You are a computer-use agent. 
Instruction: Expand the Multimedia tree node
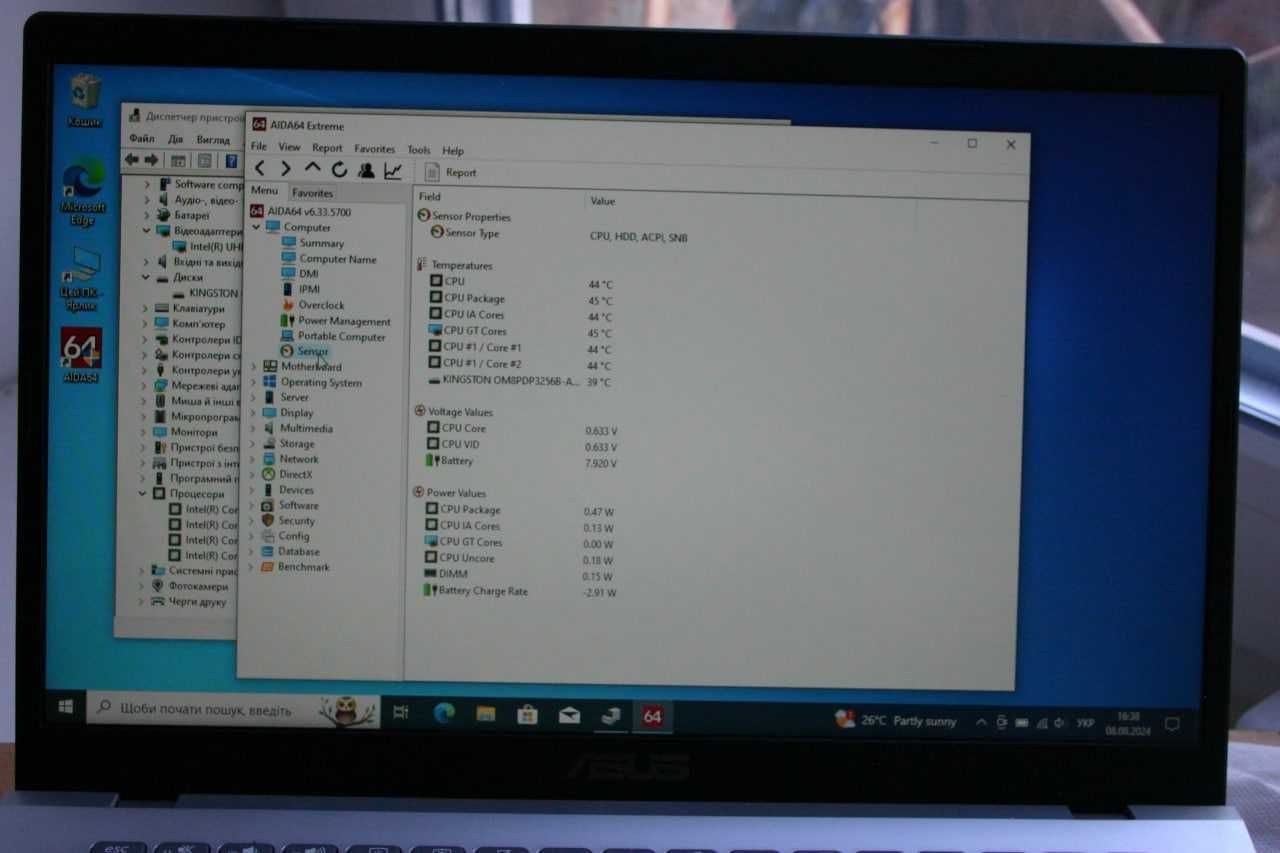pyautogui.click(x=253, y=428)
